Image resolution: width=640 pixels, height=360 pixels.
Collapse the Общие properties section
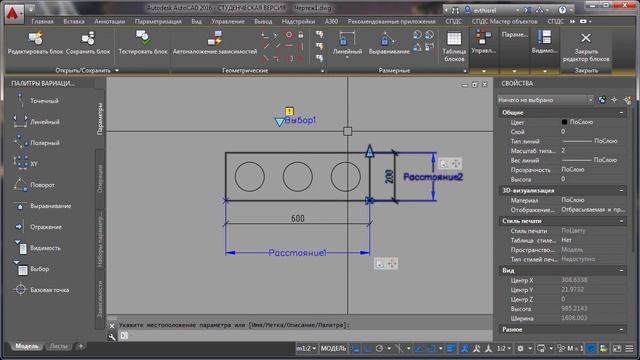(x=621, y=113)
